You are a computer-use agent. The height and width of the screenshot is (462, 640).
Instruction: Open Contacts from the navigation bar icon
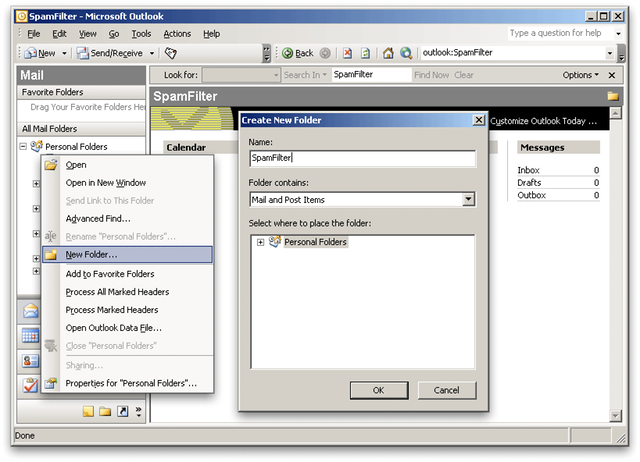pos(30,360)
